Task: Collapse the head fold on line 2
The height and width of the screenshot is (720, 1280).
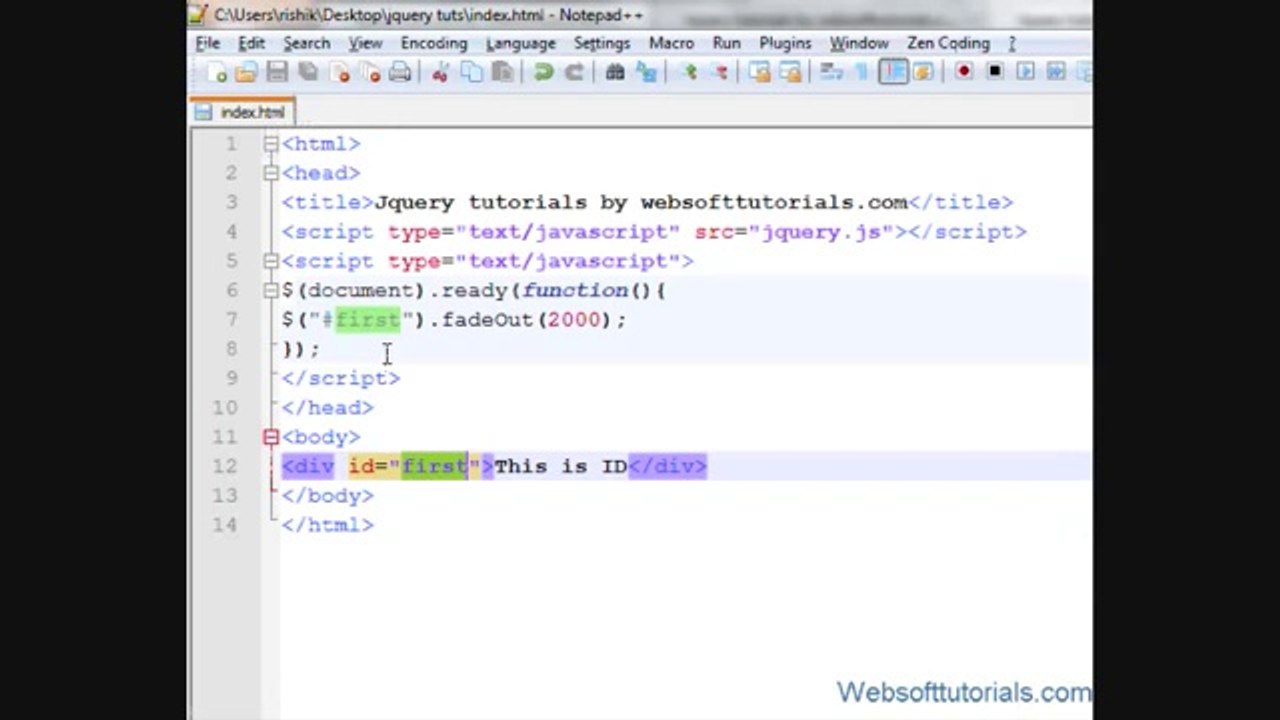Action: (x=271, y=173)
